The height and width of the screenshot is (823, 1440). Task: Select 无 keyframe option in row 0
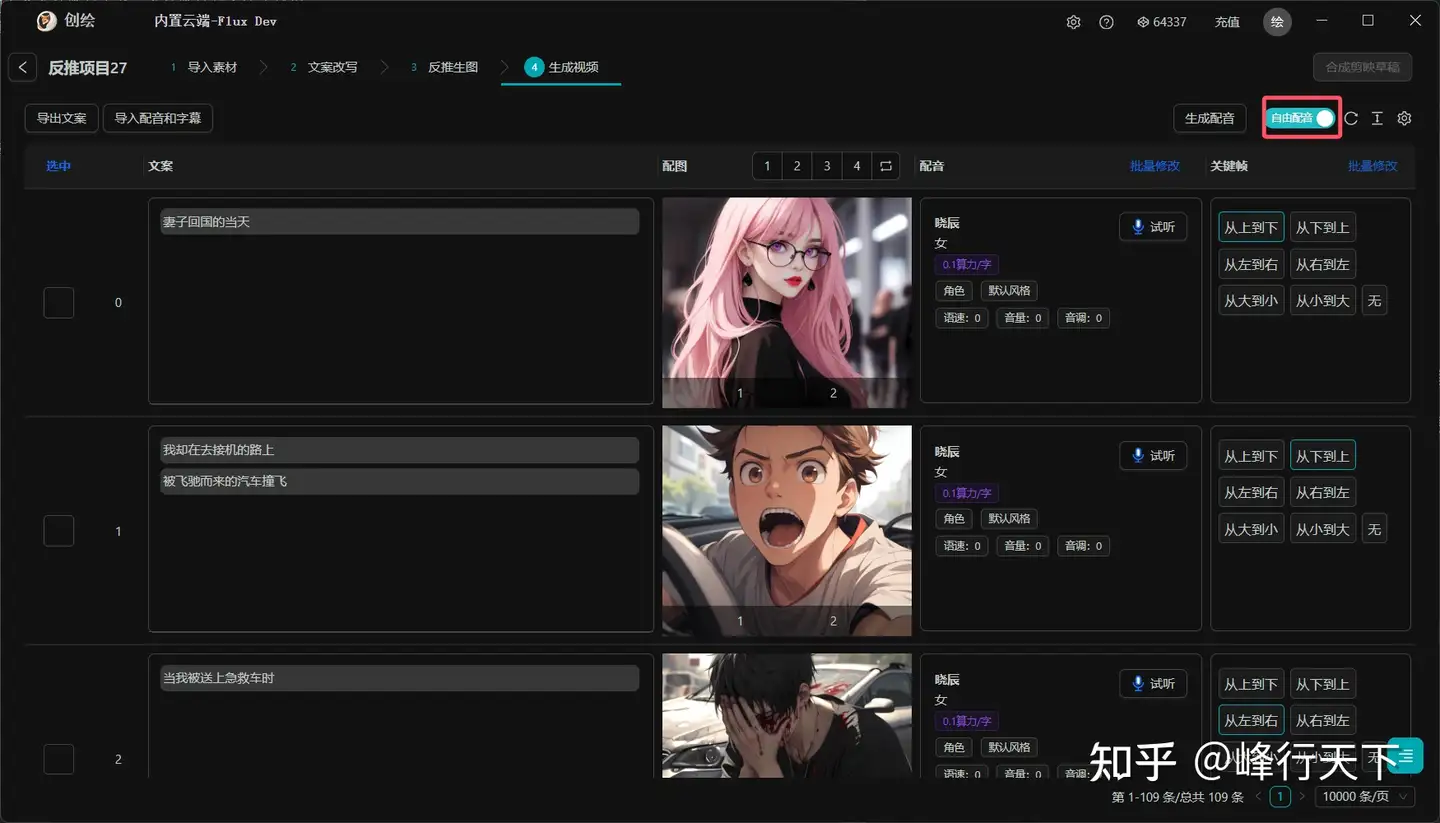1374,300
